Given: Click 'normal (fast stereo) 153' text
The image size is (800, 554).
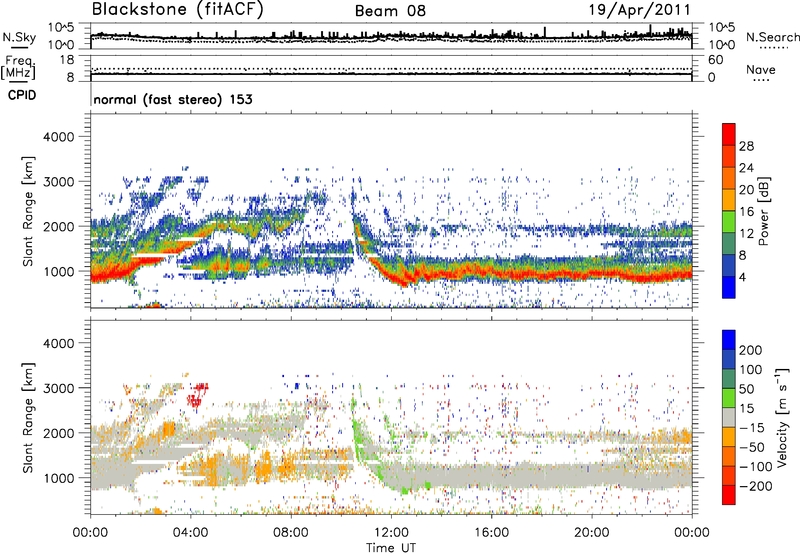Looking at the screenshot, I should pyautogui.click(x=173, y=99).
